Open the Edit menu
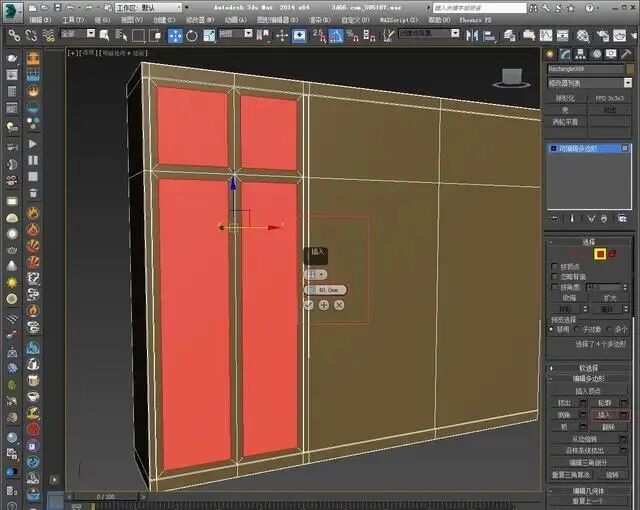Viewport: 640px width, 510px height. click(40, 20)
